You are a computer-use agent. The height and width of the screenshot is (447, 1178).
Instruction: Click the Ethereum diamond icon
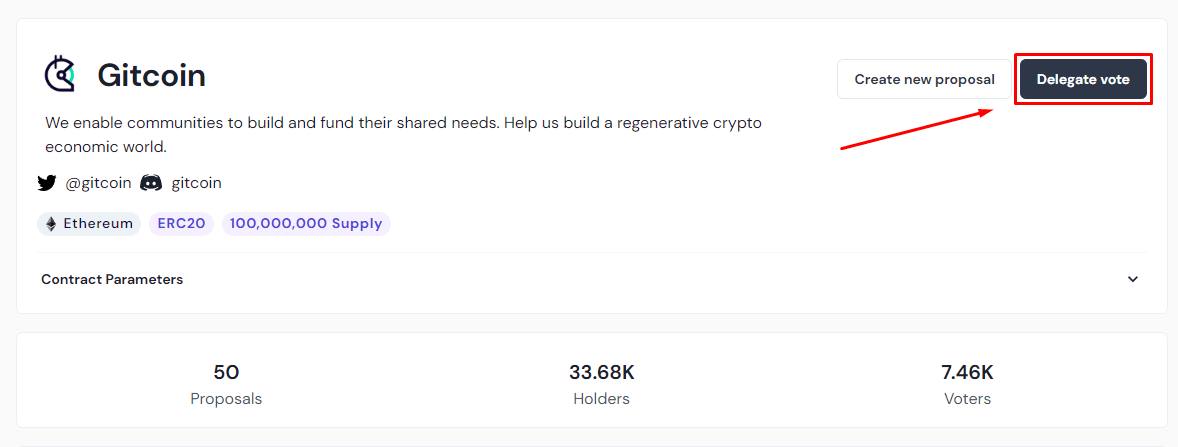pos(51,224)
